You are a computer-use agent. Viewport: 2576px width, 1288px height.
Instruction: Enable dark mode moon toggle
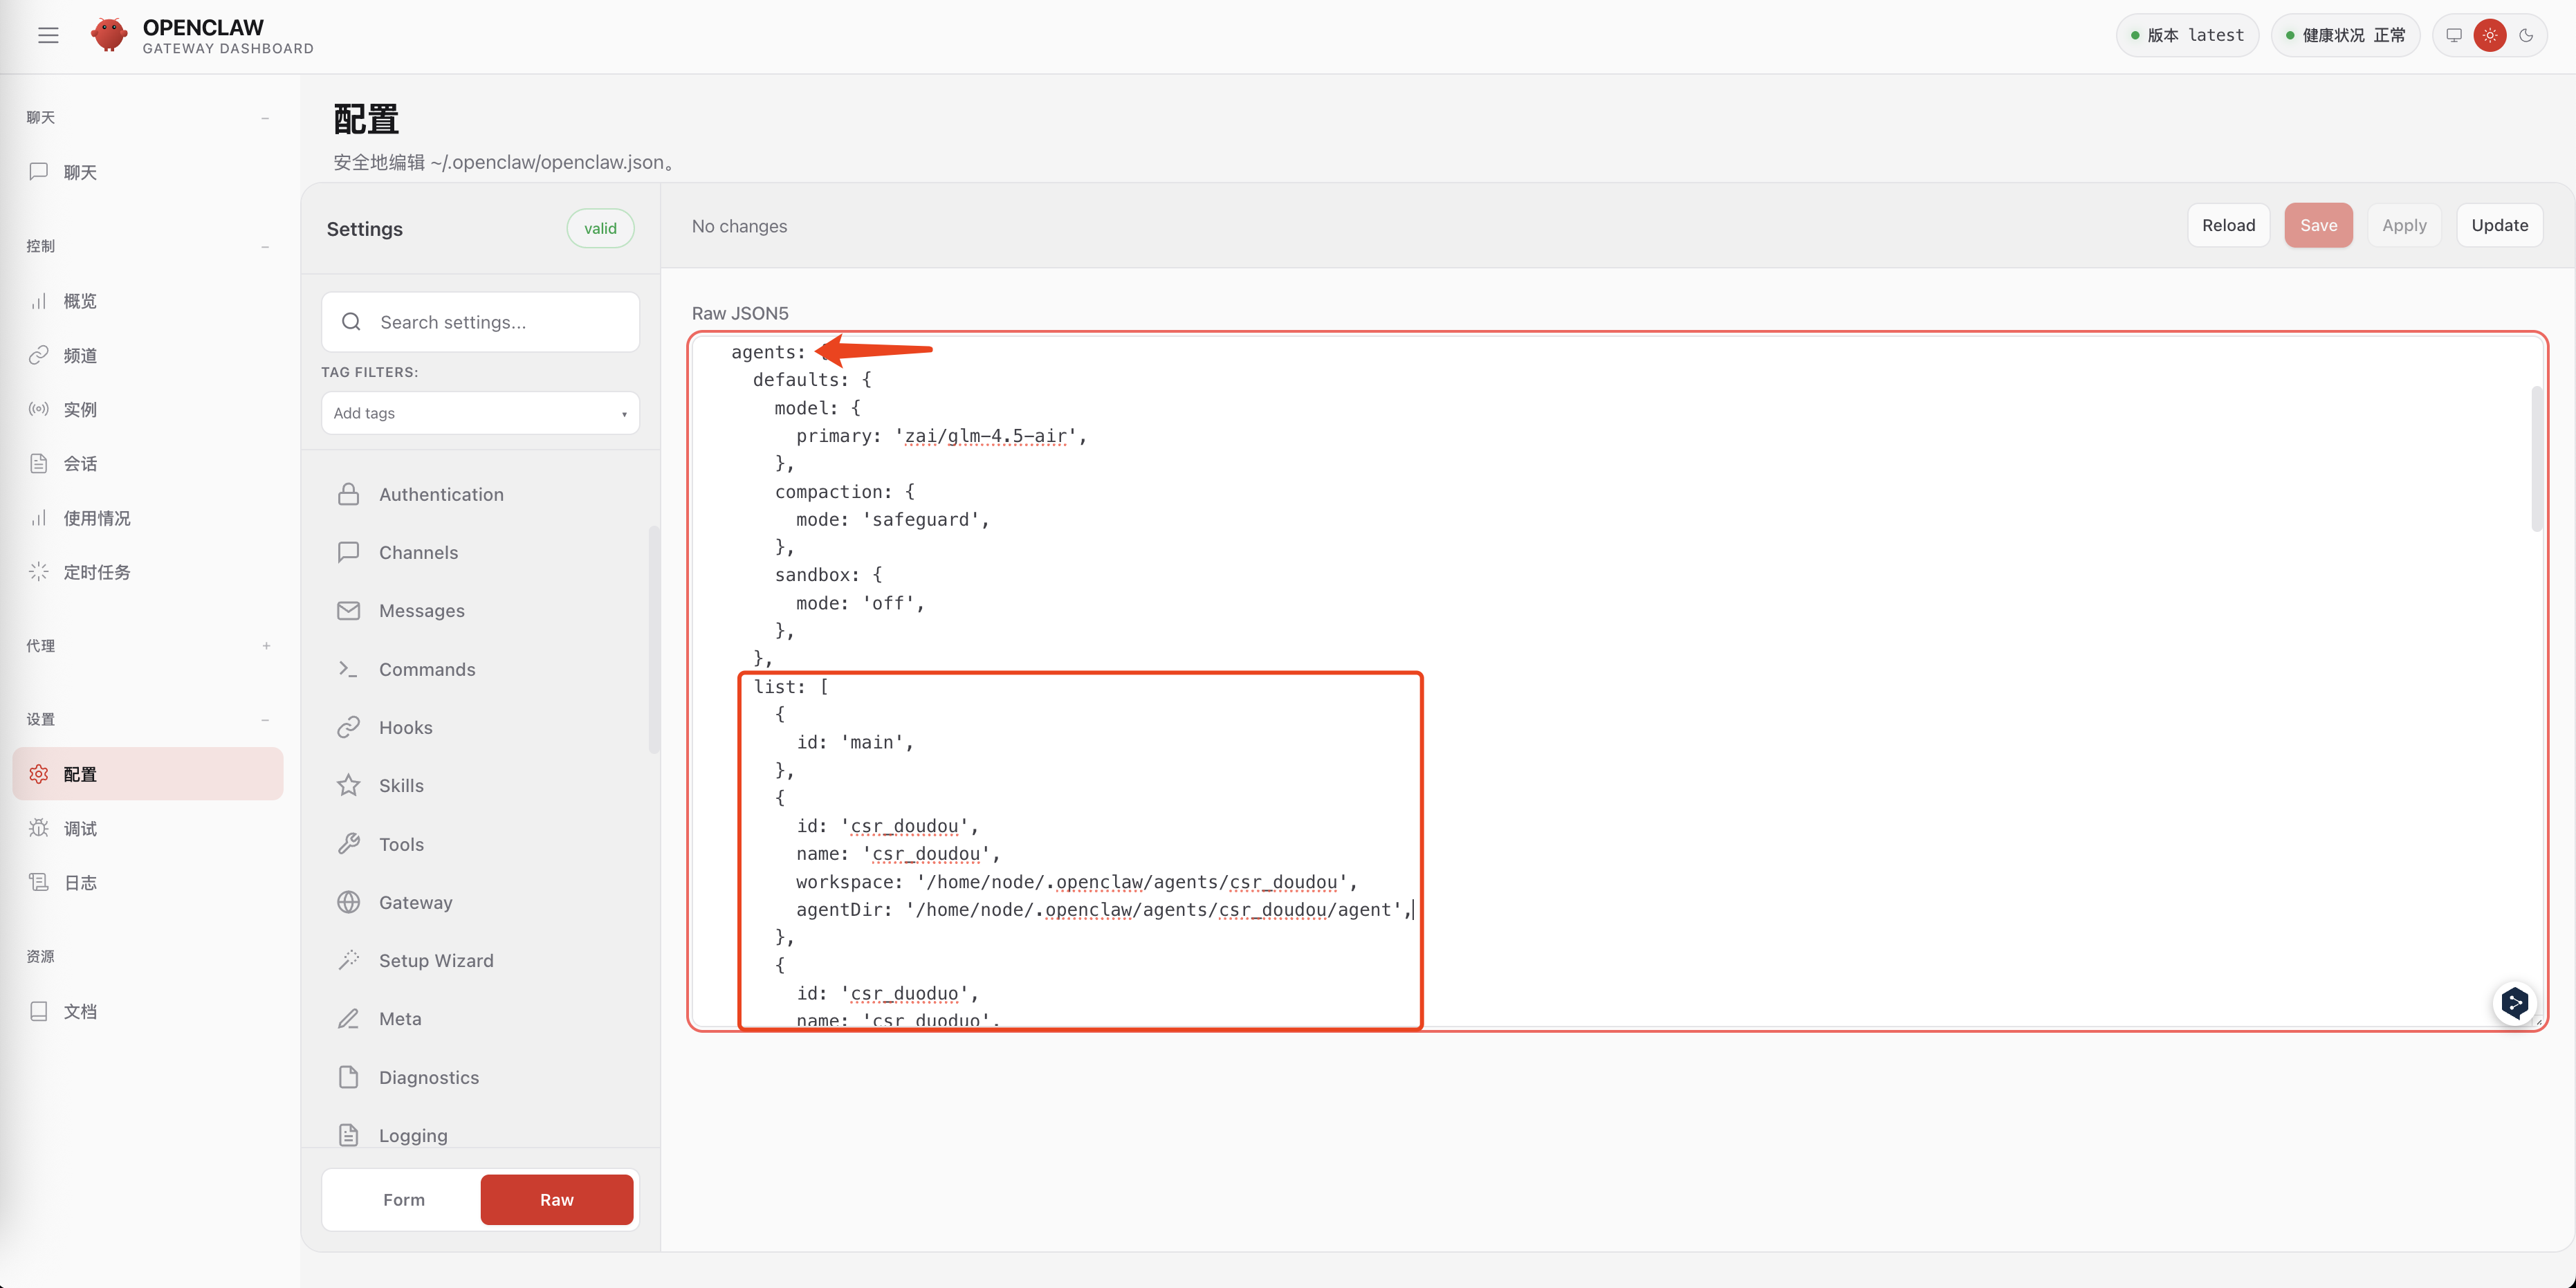2526,35
